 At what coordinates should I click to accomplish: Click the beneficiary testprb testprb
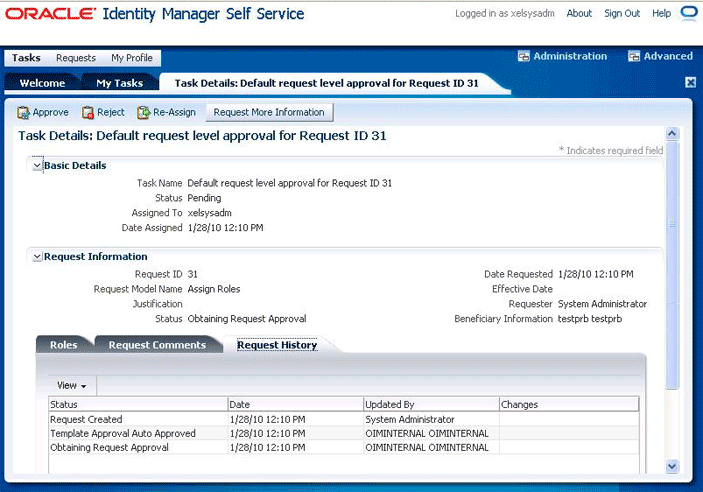tap(590, 319)
